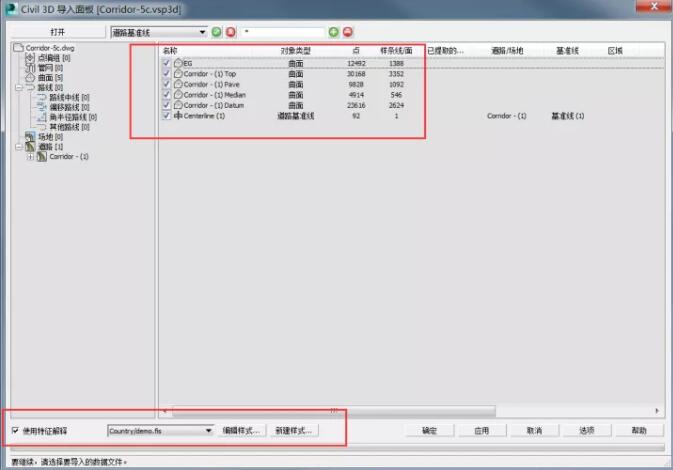Click the 道路/场地 column header
The height and width of the screenshot is (470, 673).
(507, 51)
